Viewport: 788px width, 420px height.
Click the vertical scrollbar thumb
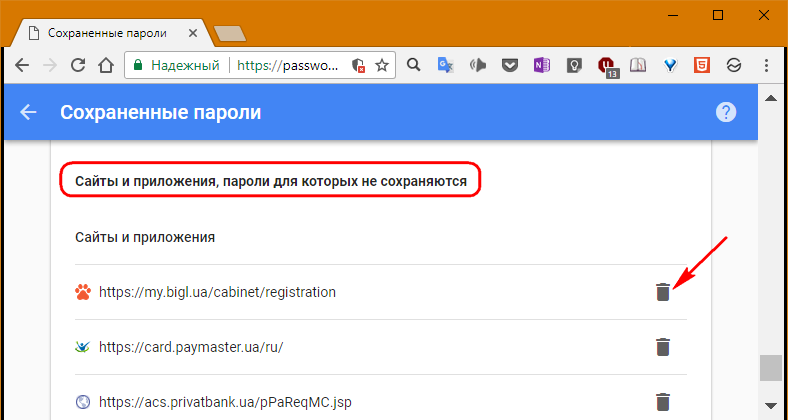[x=771, y=368]
